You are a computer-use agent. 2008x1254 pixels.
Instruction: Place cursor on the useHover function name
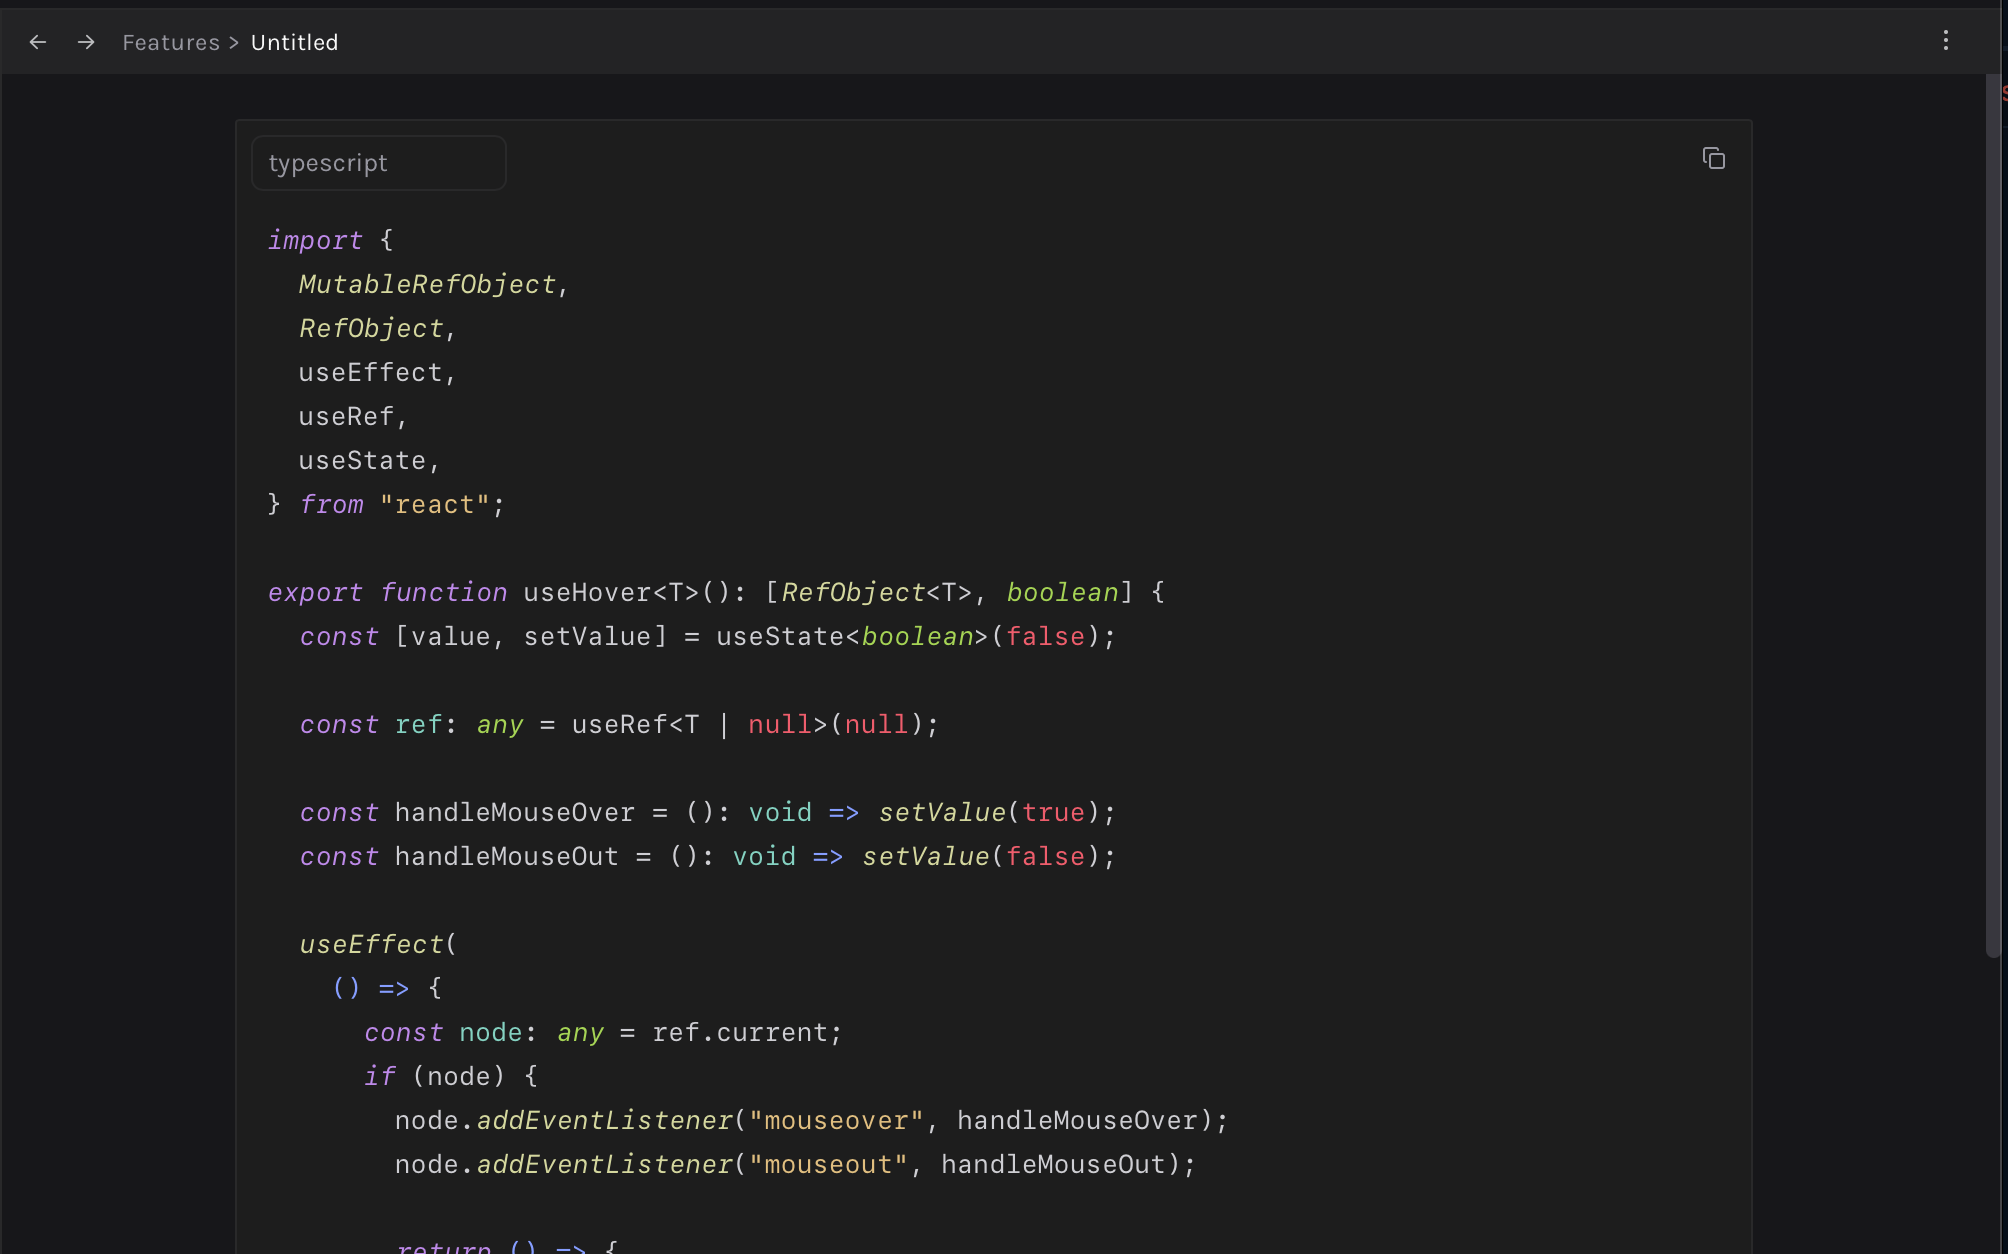(x=586, y=592)
